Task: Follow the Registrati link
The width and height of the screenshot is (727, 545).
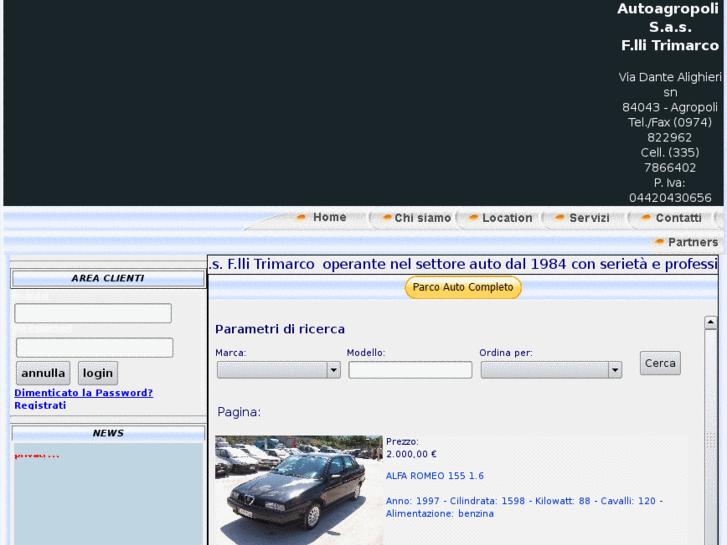Action: click(x=40, y=405)
